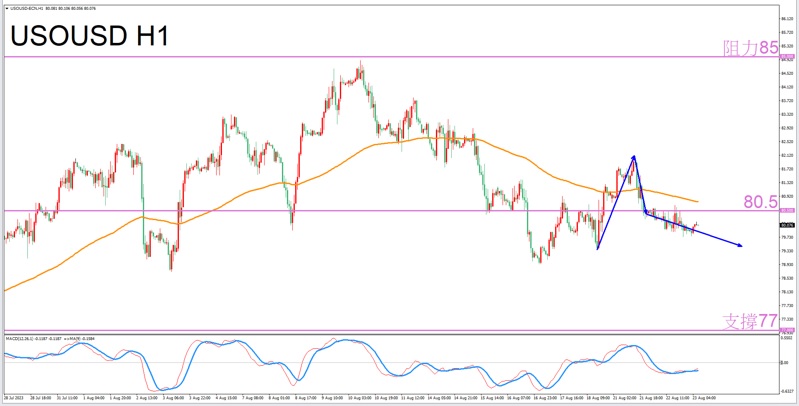The image size is (799, 406).
Task: Click the 83.320 price axis label
Action: pyautogui.click(x=787, y=114)
